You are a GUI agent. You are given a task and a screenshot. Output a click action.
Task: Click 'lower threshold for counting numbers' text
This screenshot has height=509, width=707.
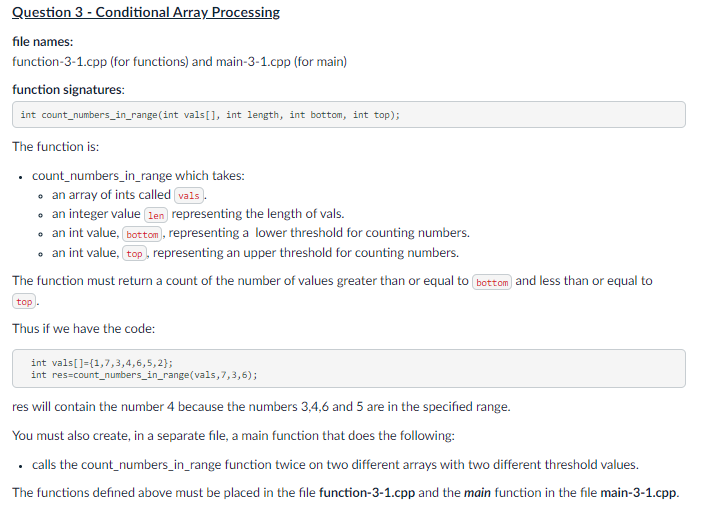tap(362, 233)
